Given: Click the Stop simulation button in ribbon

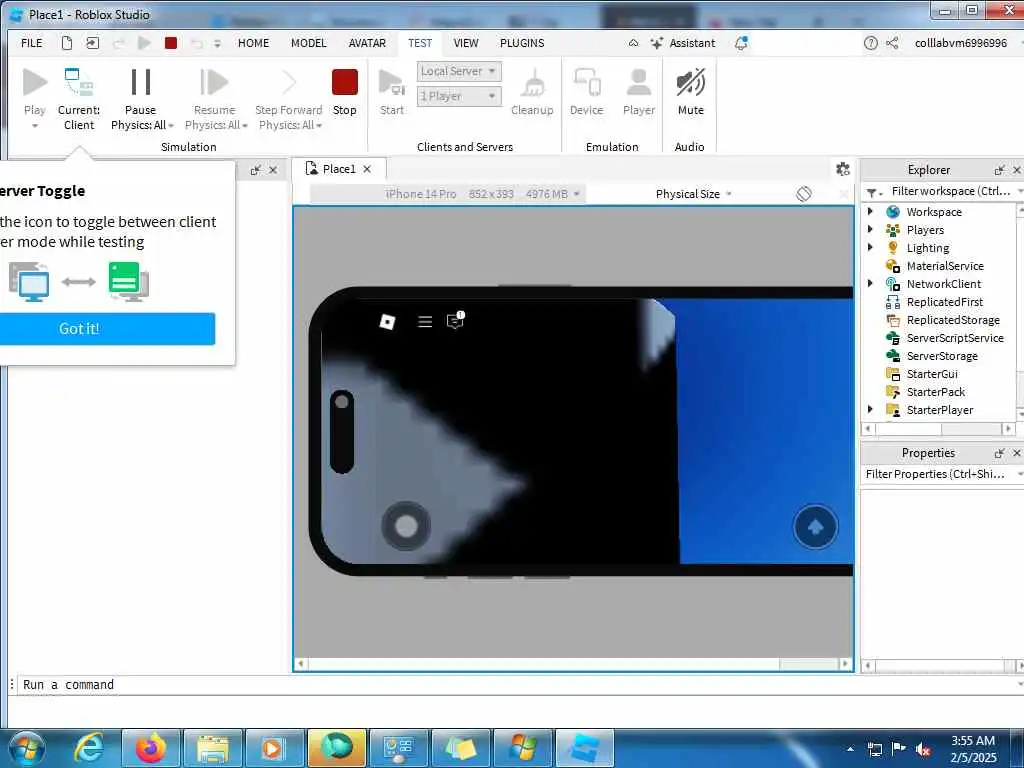Looking at the screenshot, I should pyautogui.click(x=344, y=92).
